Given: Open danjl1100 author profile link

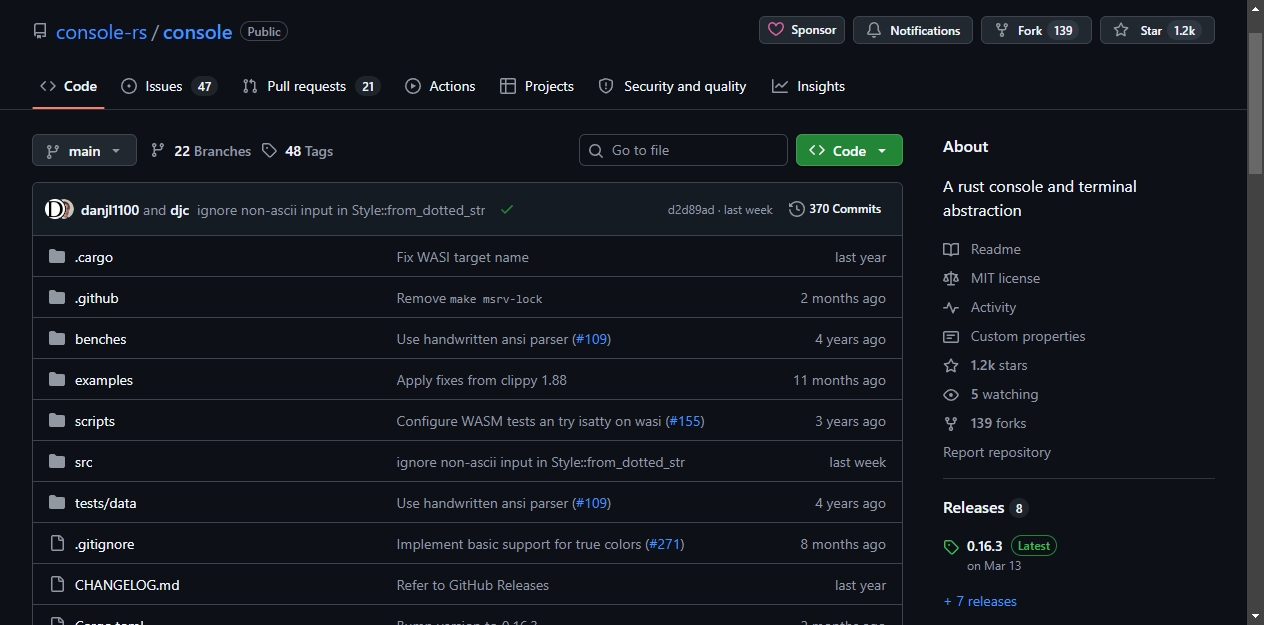Looking at the screenshot, I should pos(110,210).
